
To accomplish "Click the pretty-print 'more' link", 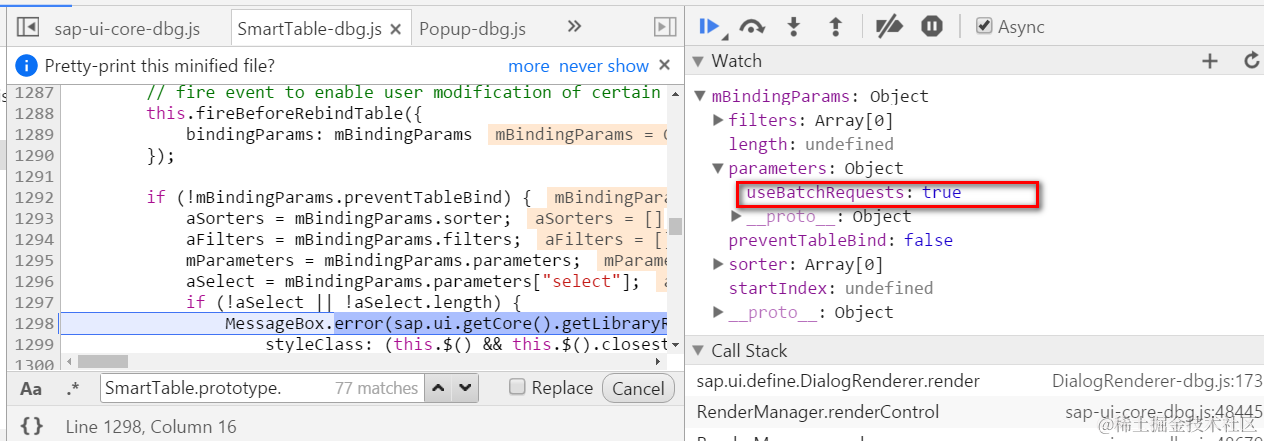I will click(529, 66).
